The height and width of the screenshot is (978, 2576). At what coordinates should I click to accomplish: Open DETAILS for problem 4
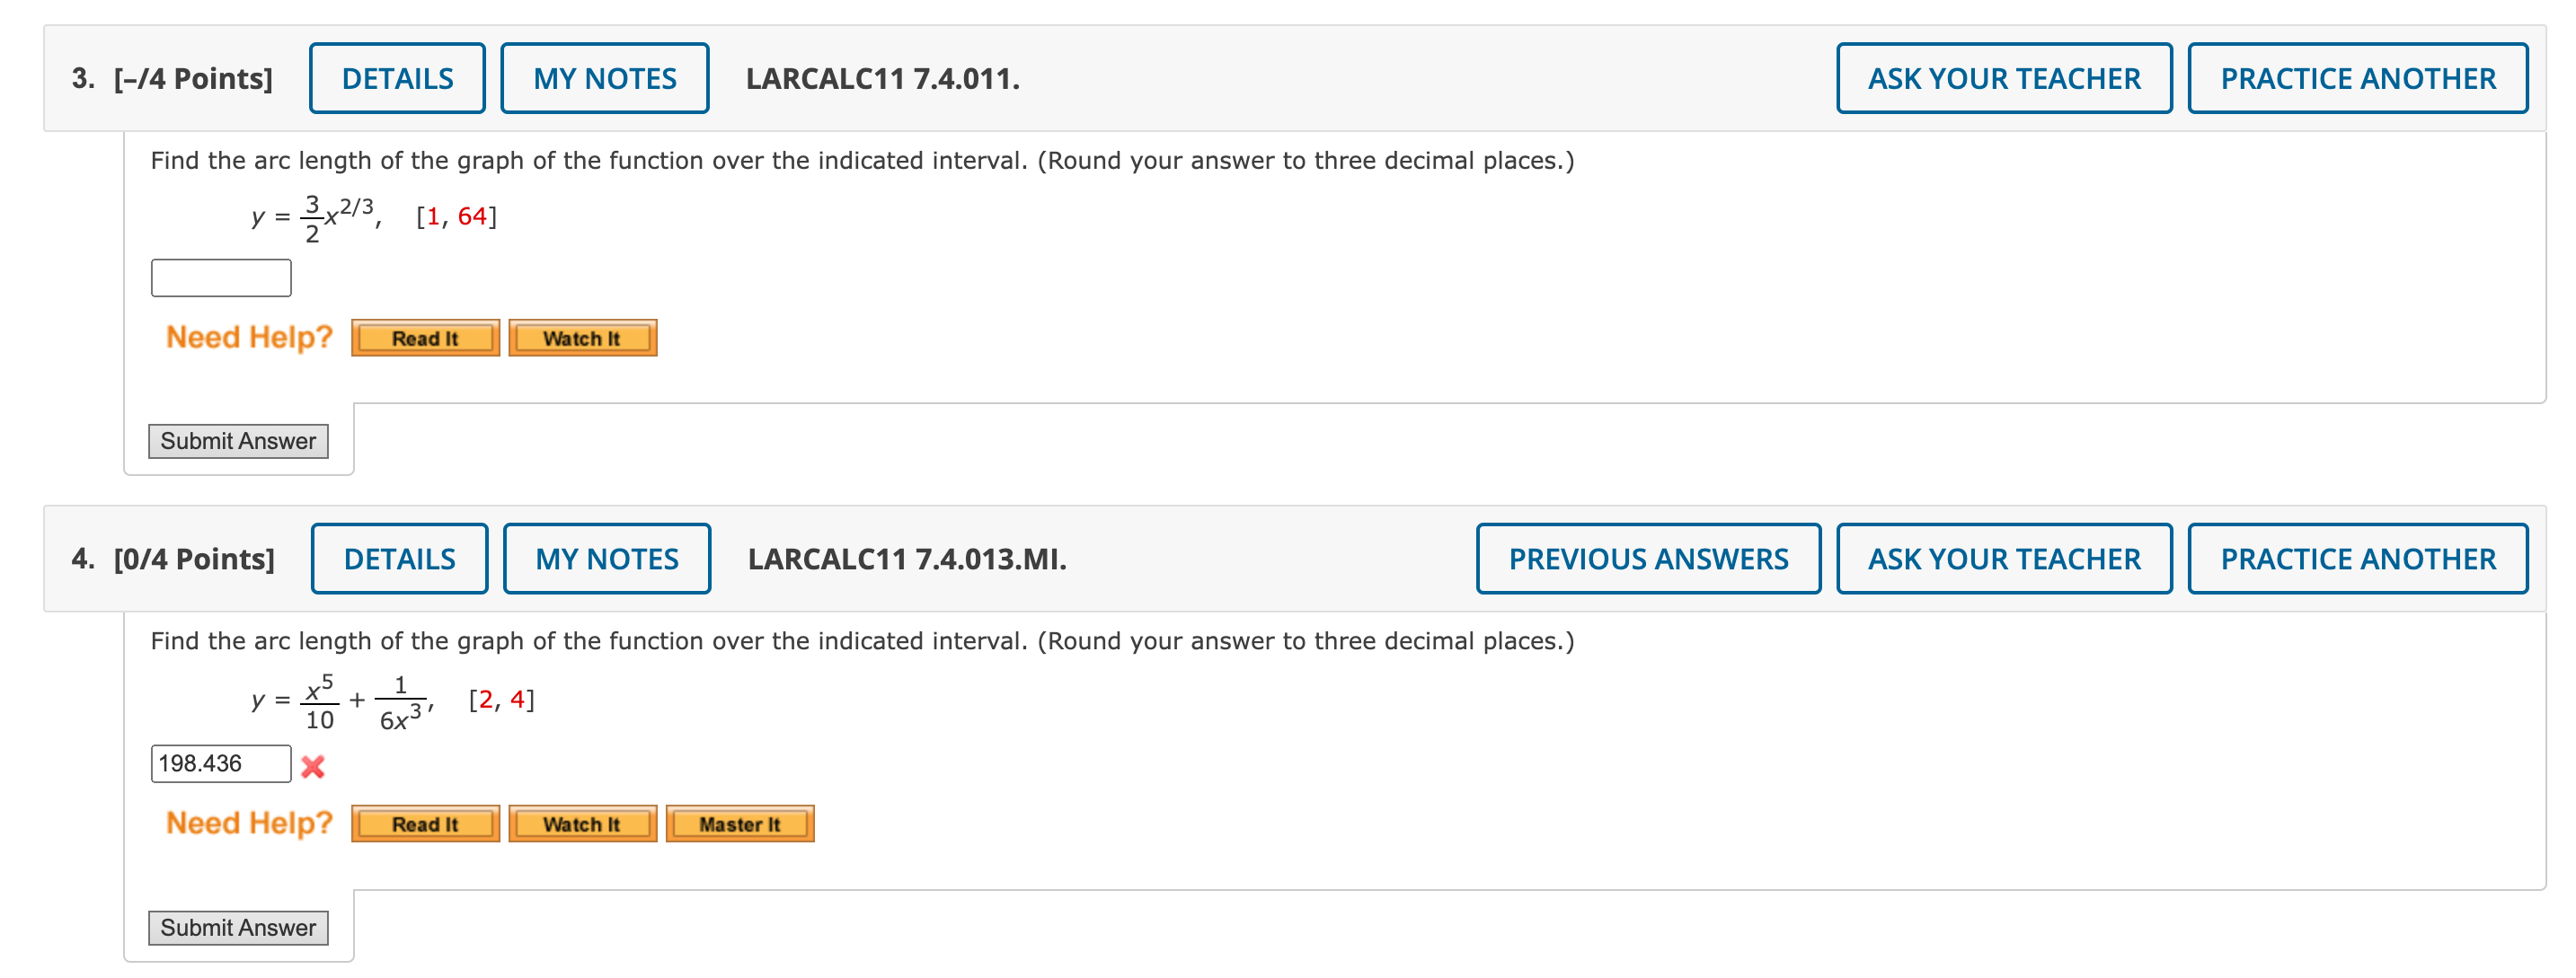(399, 559)
